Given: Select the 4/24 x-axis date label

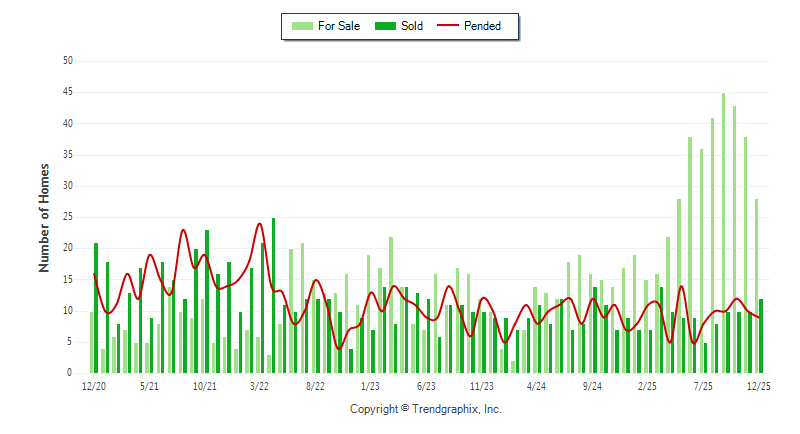Looking at the screenshot, I should click(x=536, y=386).
